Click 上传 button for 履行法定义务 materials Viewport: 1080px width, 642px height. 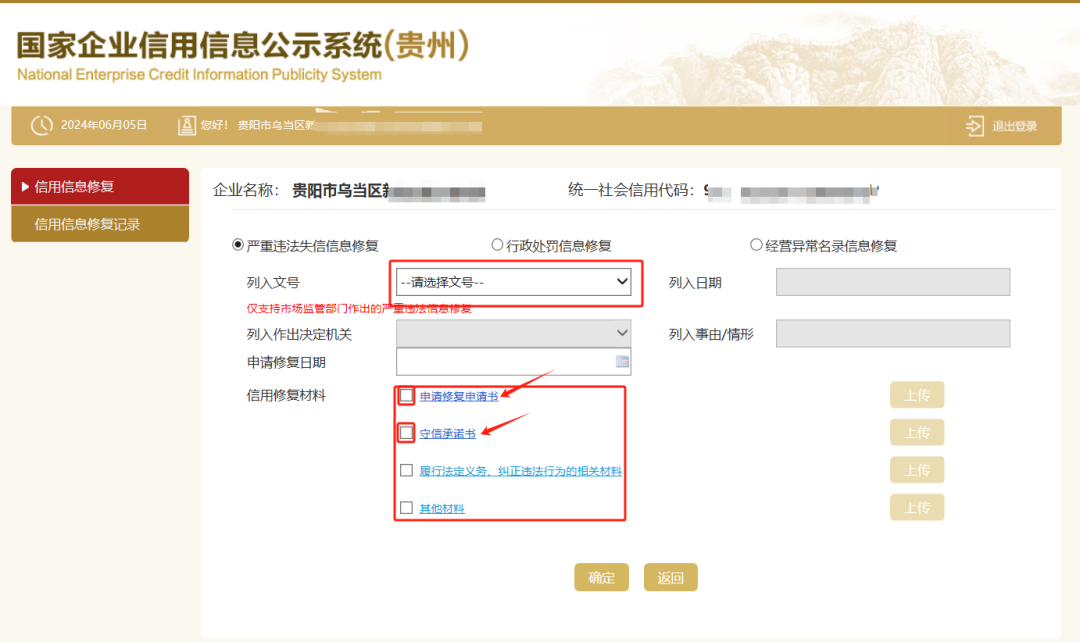[x=917, y=470]
